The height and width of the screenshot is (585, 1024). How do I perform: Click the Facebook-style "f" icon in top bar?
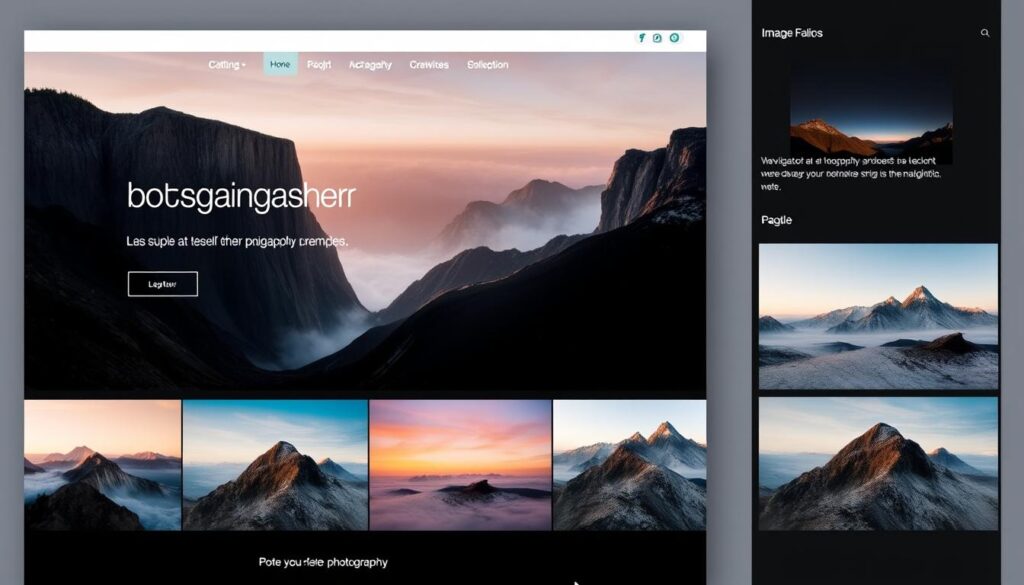tap(641, 38)
